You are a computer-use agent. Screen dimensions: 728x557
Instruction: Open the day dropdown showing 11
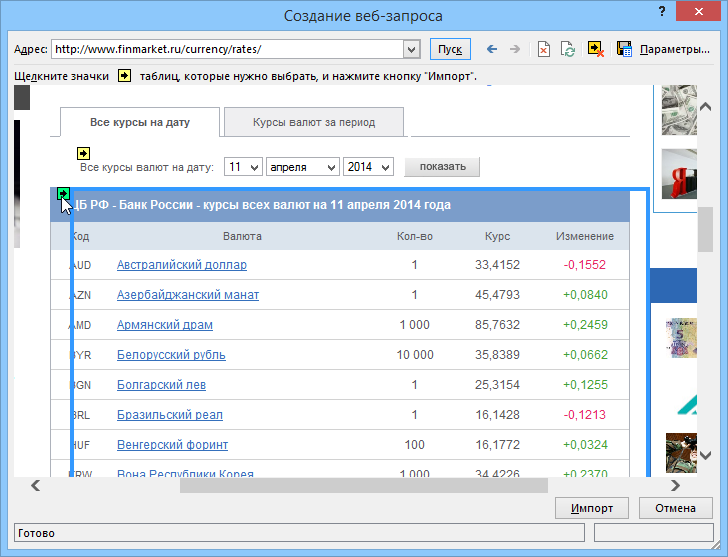[x=243, y=167]
